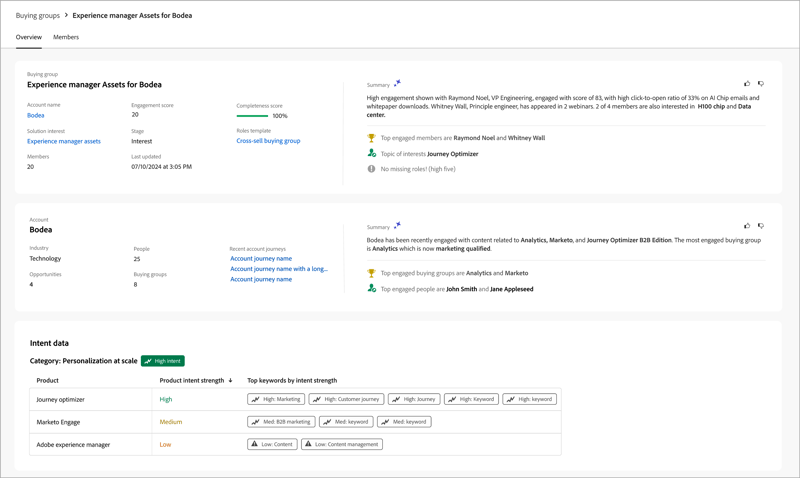
Task: Open the Cross-sell buying group template link
Action: 268,141
